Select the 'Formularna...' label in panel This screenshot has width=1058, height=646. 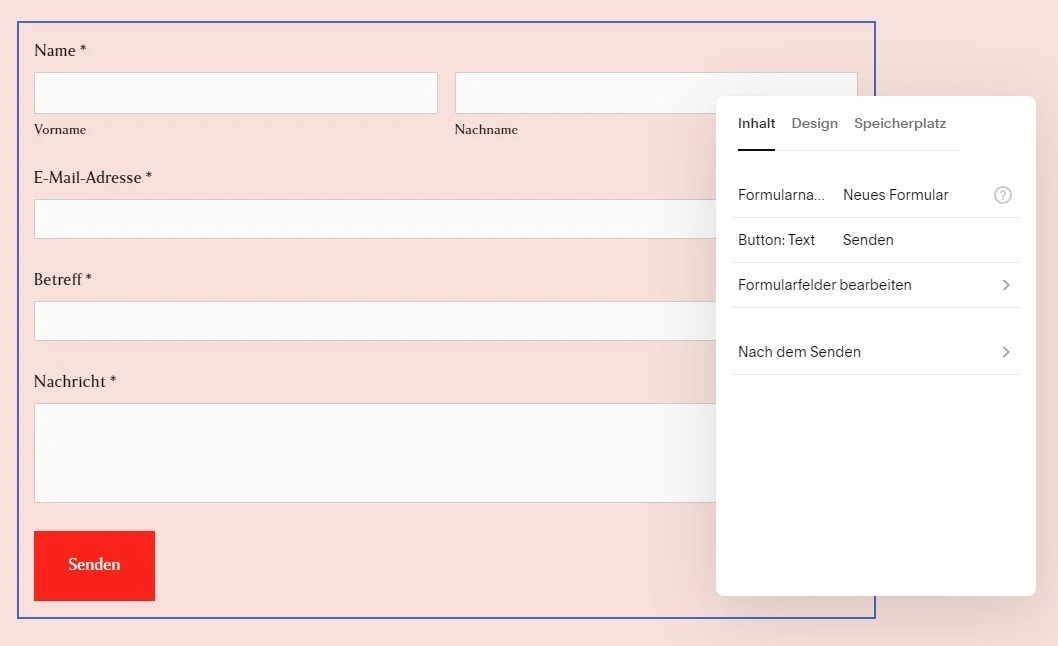pyautogui.click(x=781, y=195)
